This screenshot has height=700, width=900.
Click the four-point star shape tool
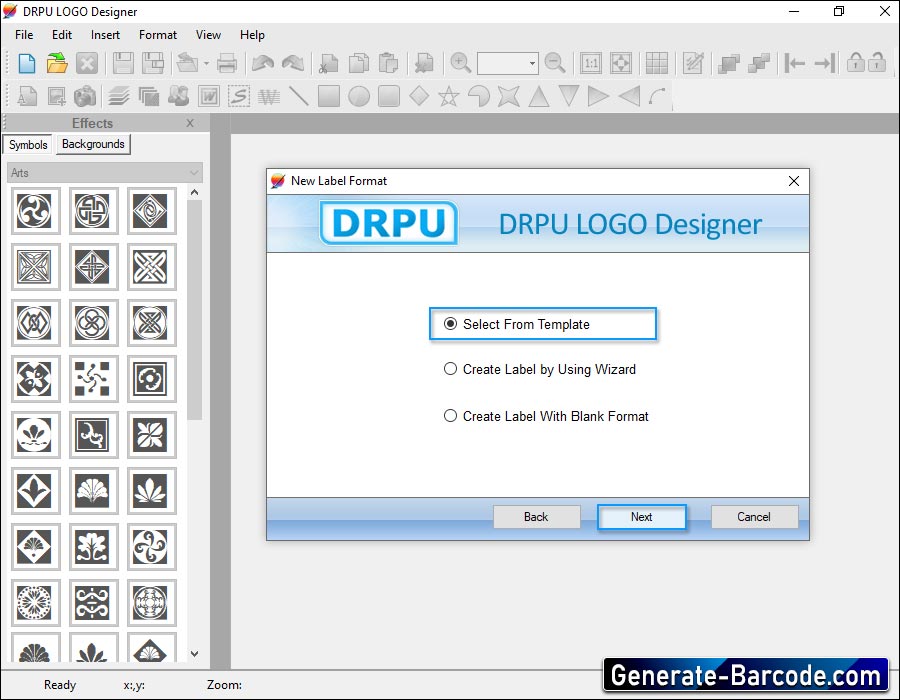[509, 96]
